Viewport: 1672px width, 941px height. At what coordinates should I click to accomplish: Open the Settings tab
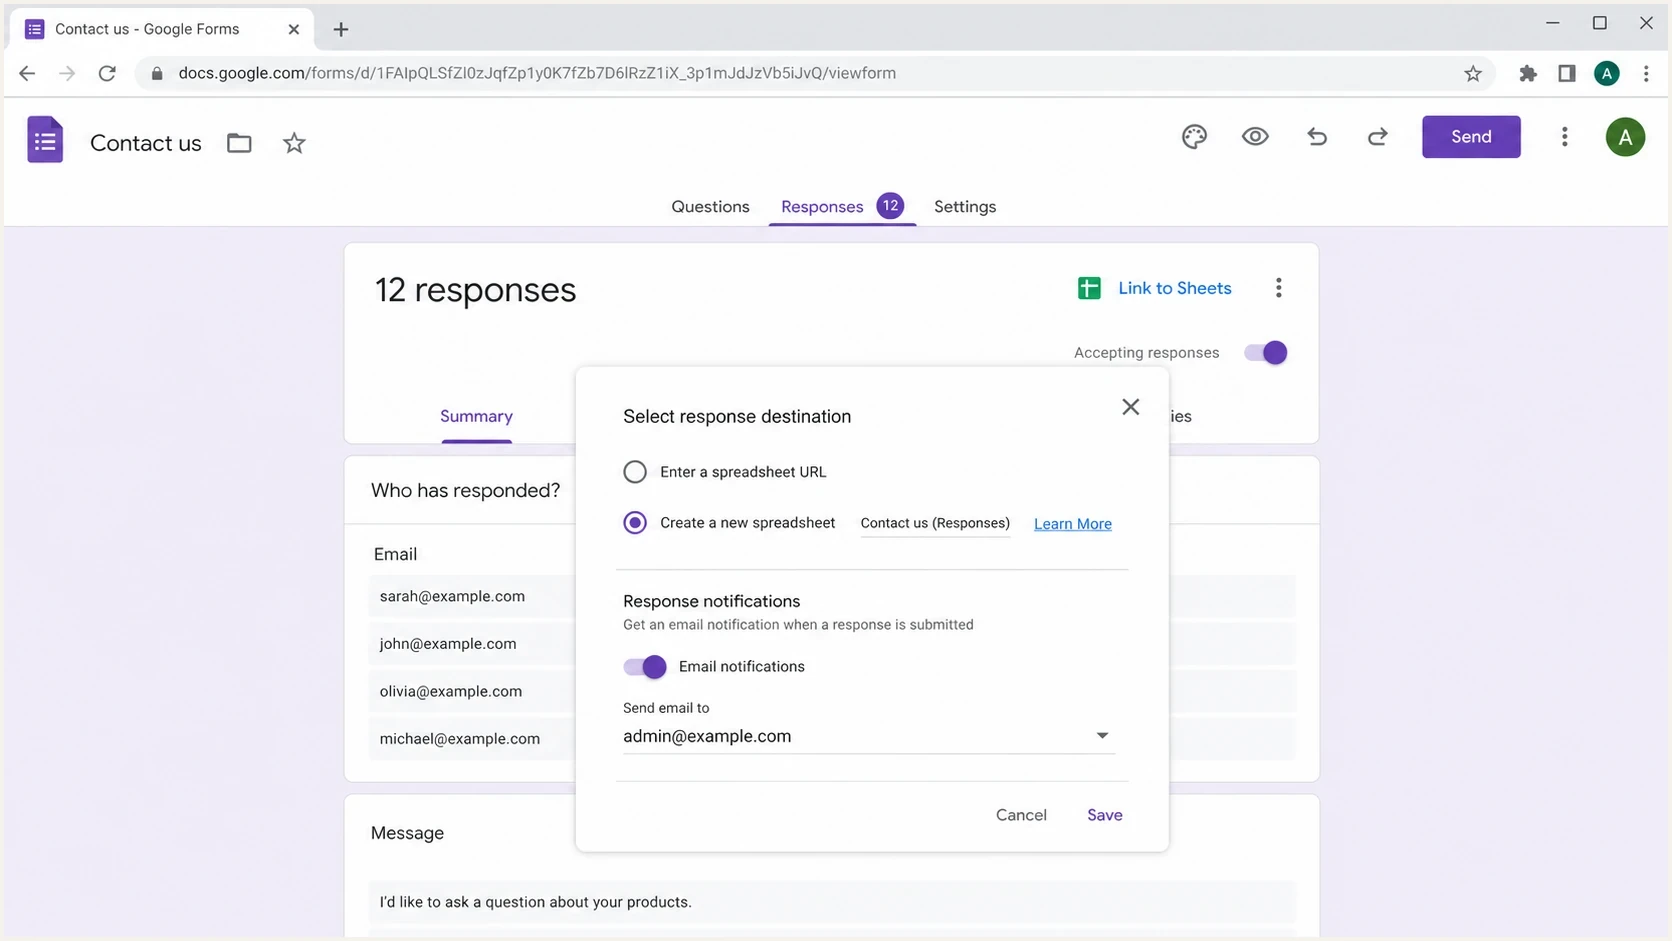[965, 207]
